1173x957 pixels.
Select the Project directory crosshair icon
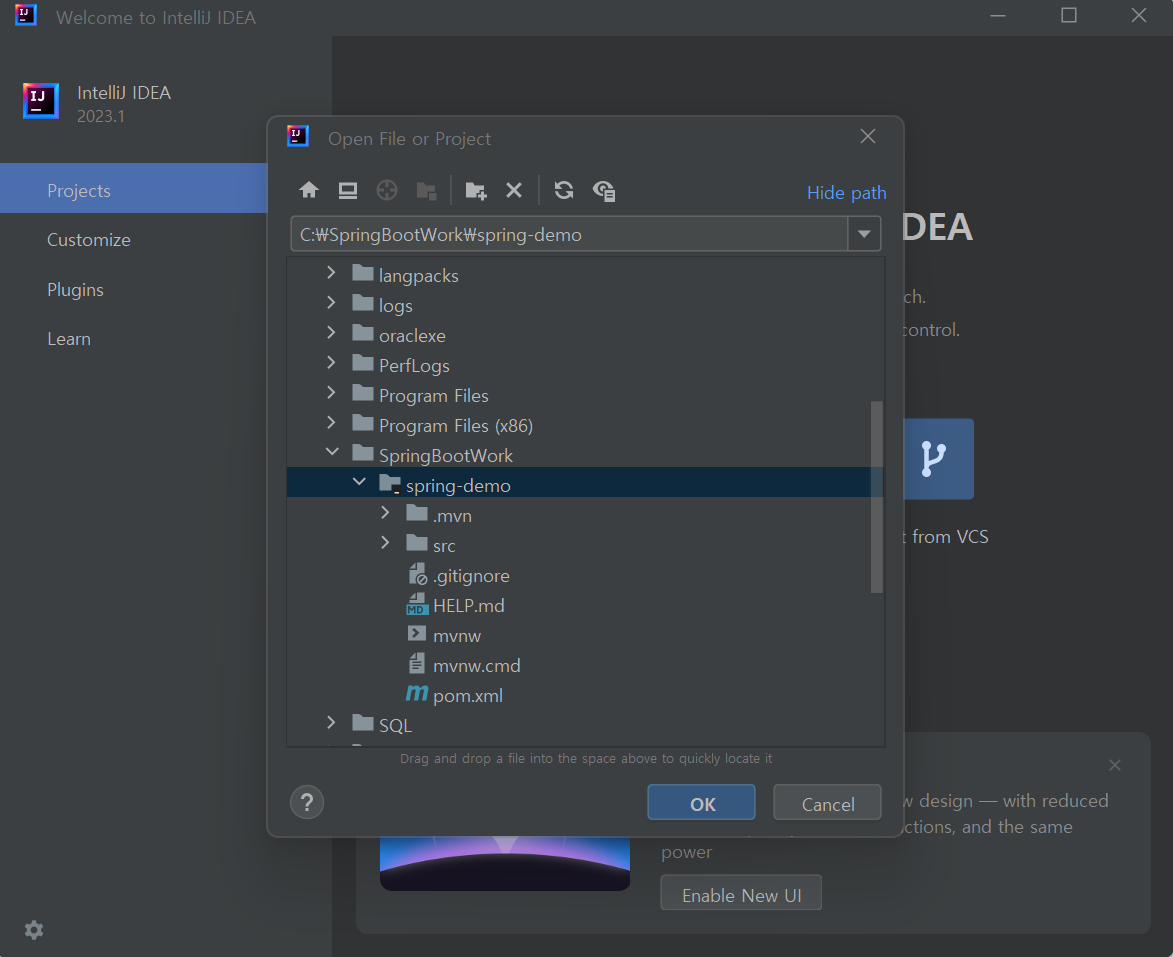point(387,190)
